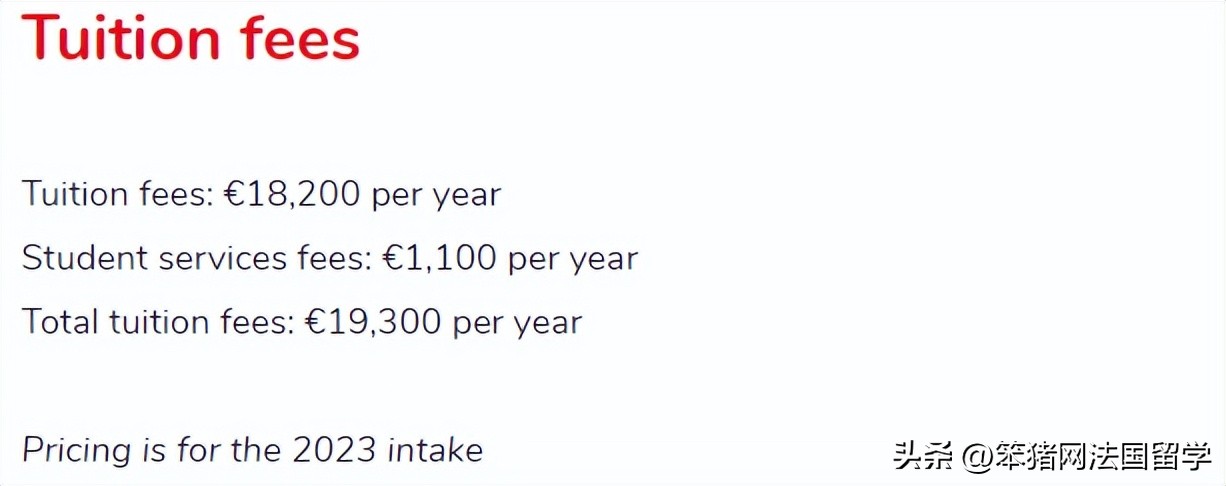The width and height of the screenshot is (1226, 486).
Task: Select the €1,100 student services amount
Action: [x=439, y=258]
